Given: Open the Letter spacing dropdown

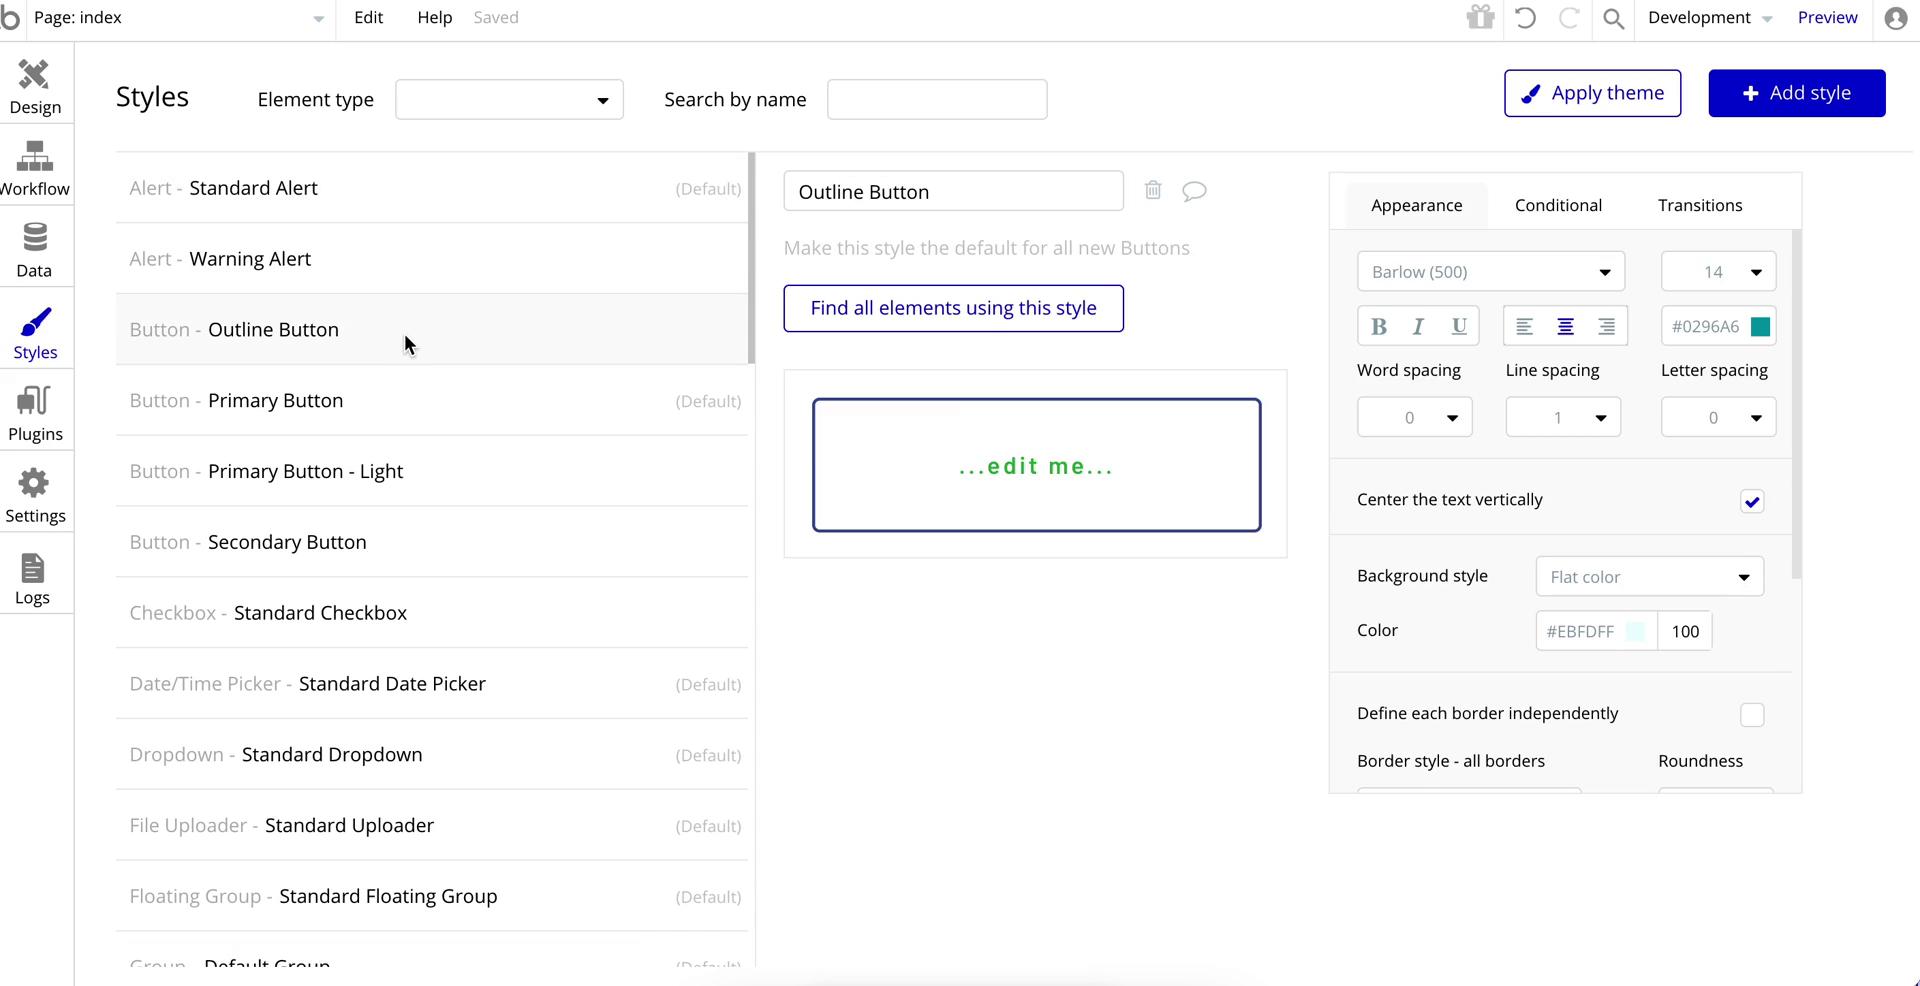Looking at the screenshot, I should pos(1718,417).
